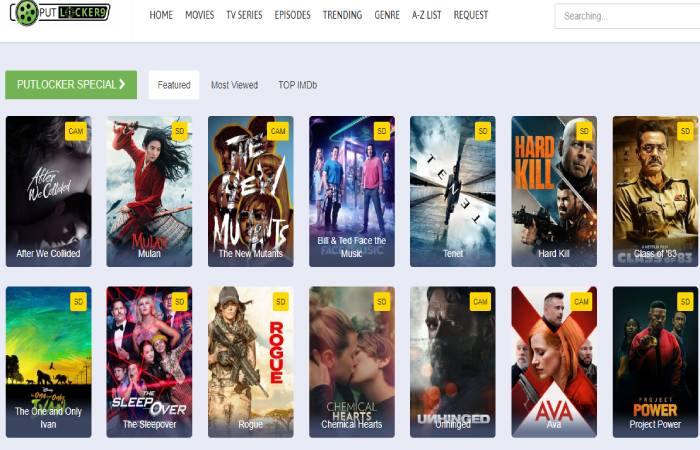Click the "After We Collided" title text
700x450 pixels.
[48, 254]
